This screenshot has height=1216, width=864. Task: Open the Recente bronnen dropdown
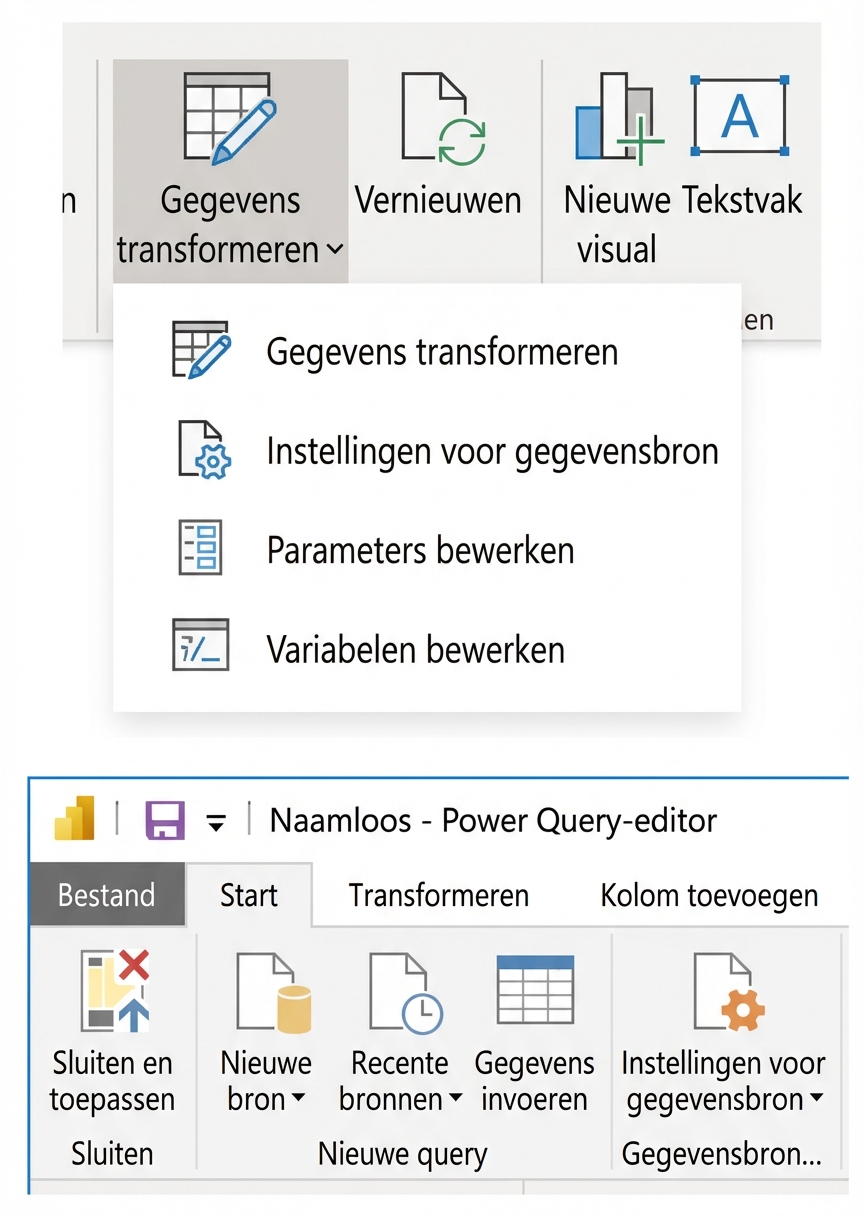tap(455, 1098)
